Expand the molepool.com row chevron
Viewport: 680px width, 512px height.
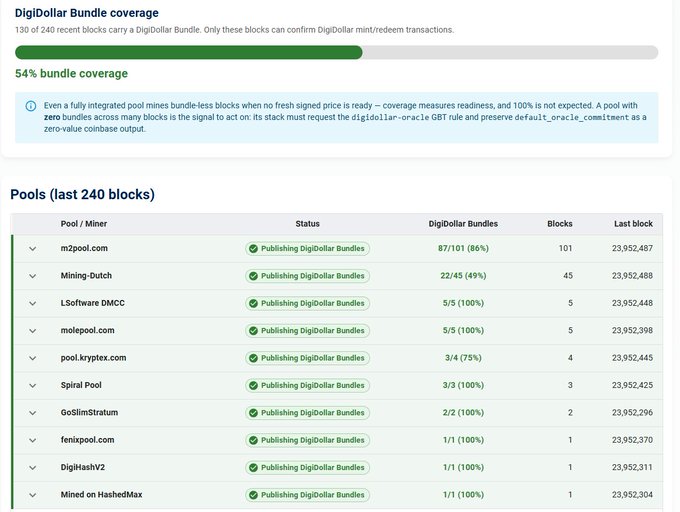pyautogui.click(x=33, y=331)
